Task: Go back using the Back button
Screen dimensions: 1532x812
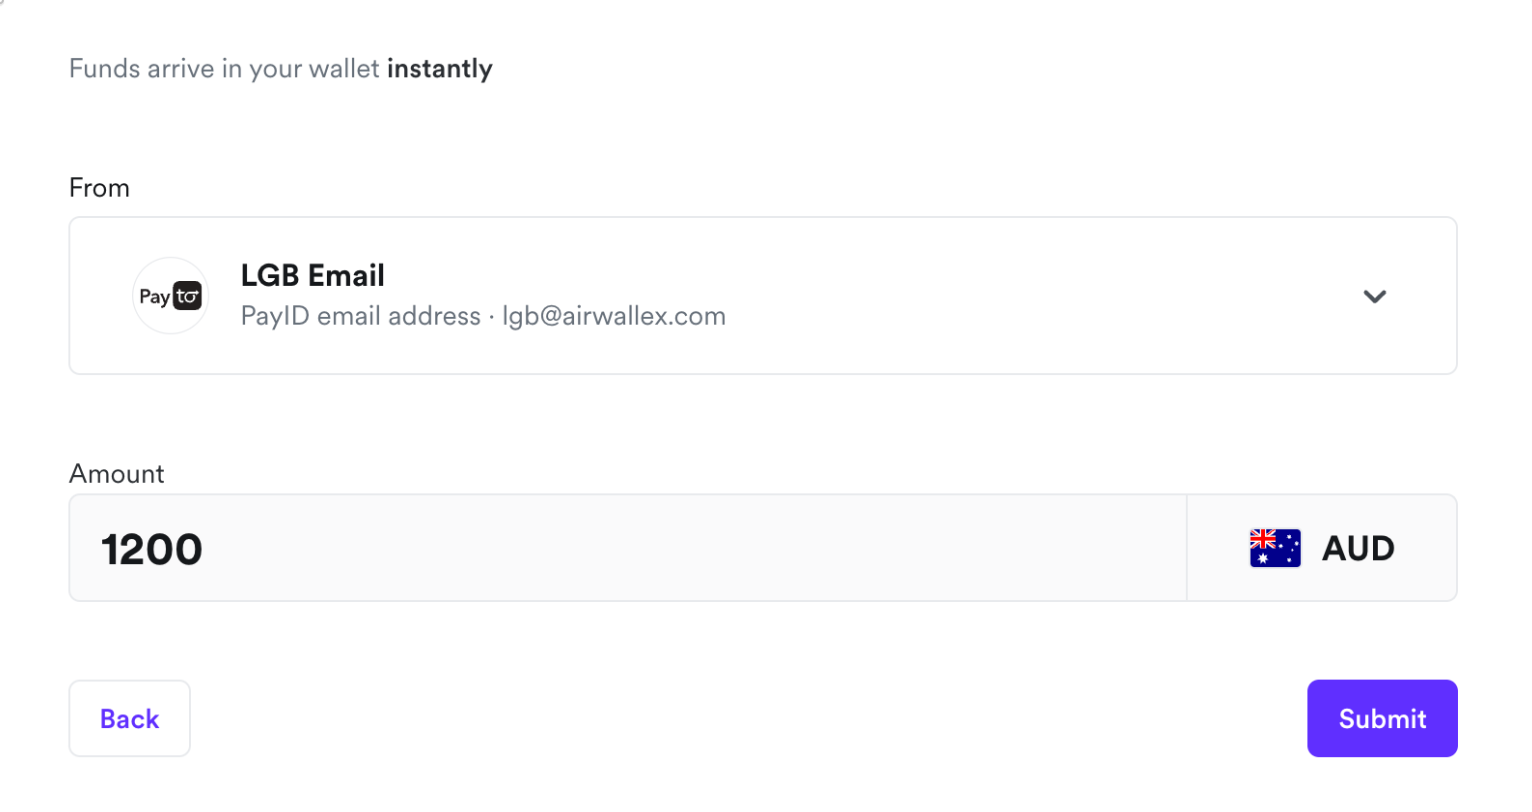Action: tap(129, 719)
